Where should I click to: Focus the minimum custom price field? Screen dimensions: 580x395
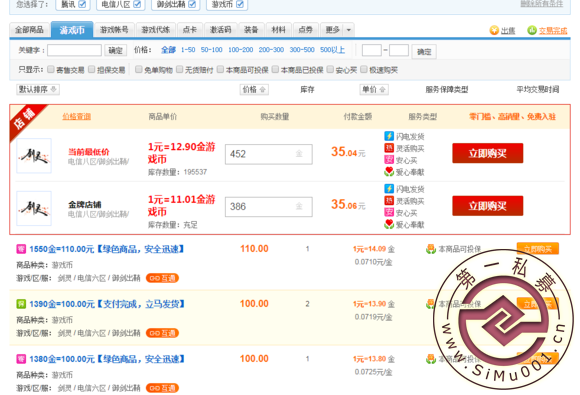click(372, 50)
